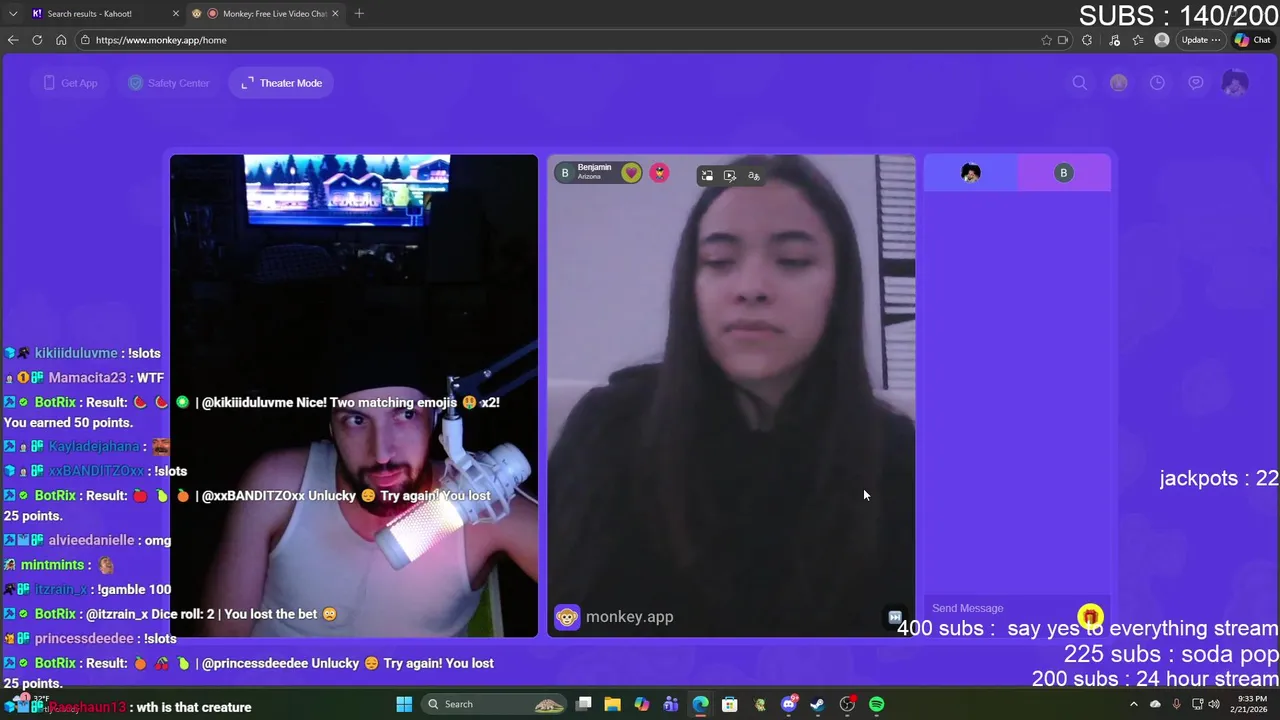This screenshot has height=720, width=1280.
Task: Click the browser home button
Action: 61,40
